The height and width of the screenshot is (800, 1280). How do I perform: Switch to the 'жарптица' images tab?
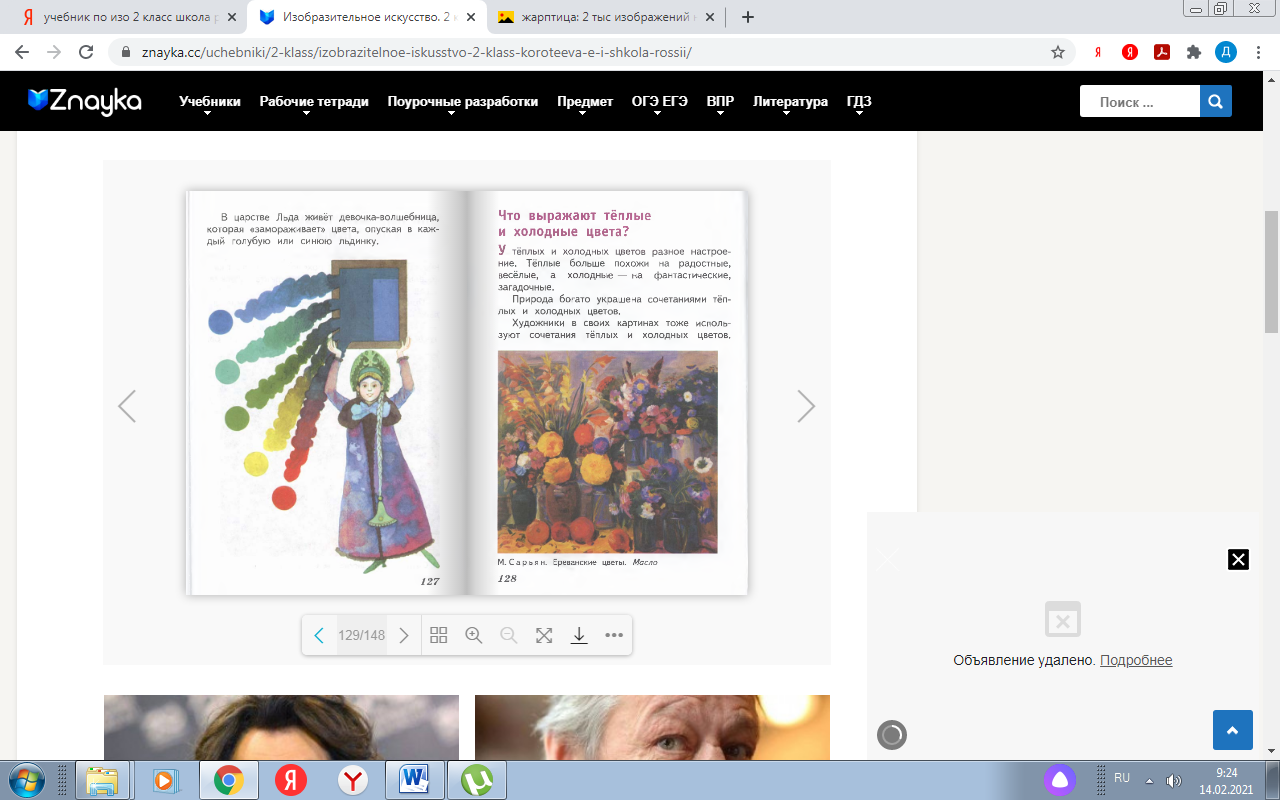click(605, 17)
